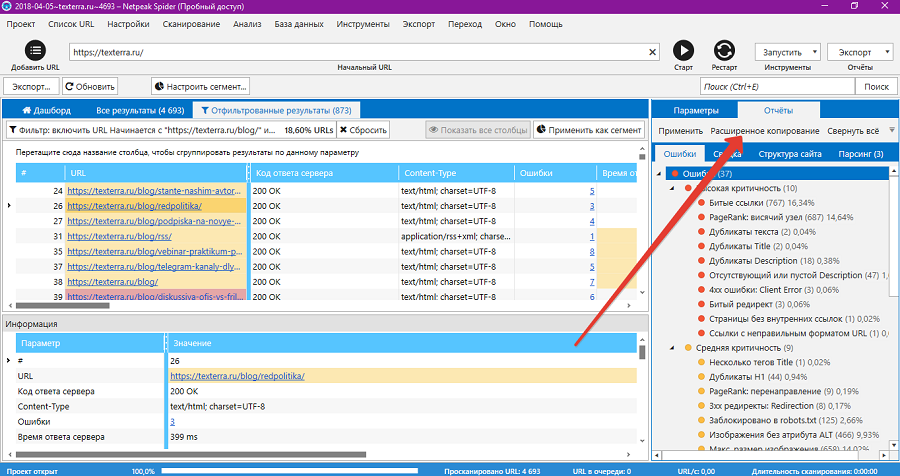Open the Export (Экспорт) menu in menu bar
Viewport: 900px width, 476px height.
418,24
